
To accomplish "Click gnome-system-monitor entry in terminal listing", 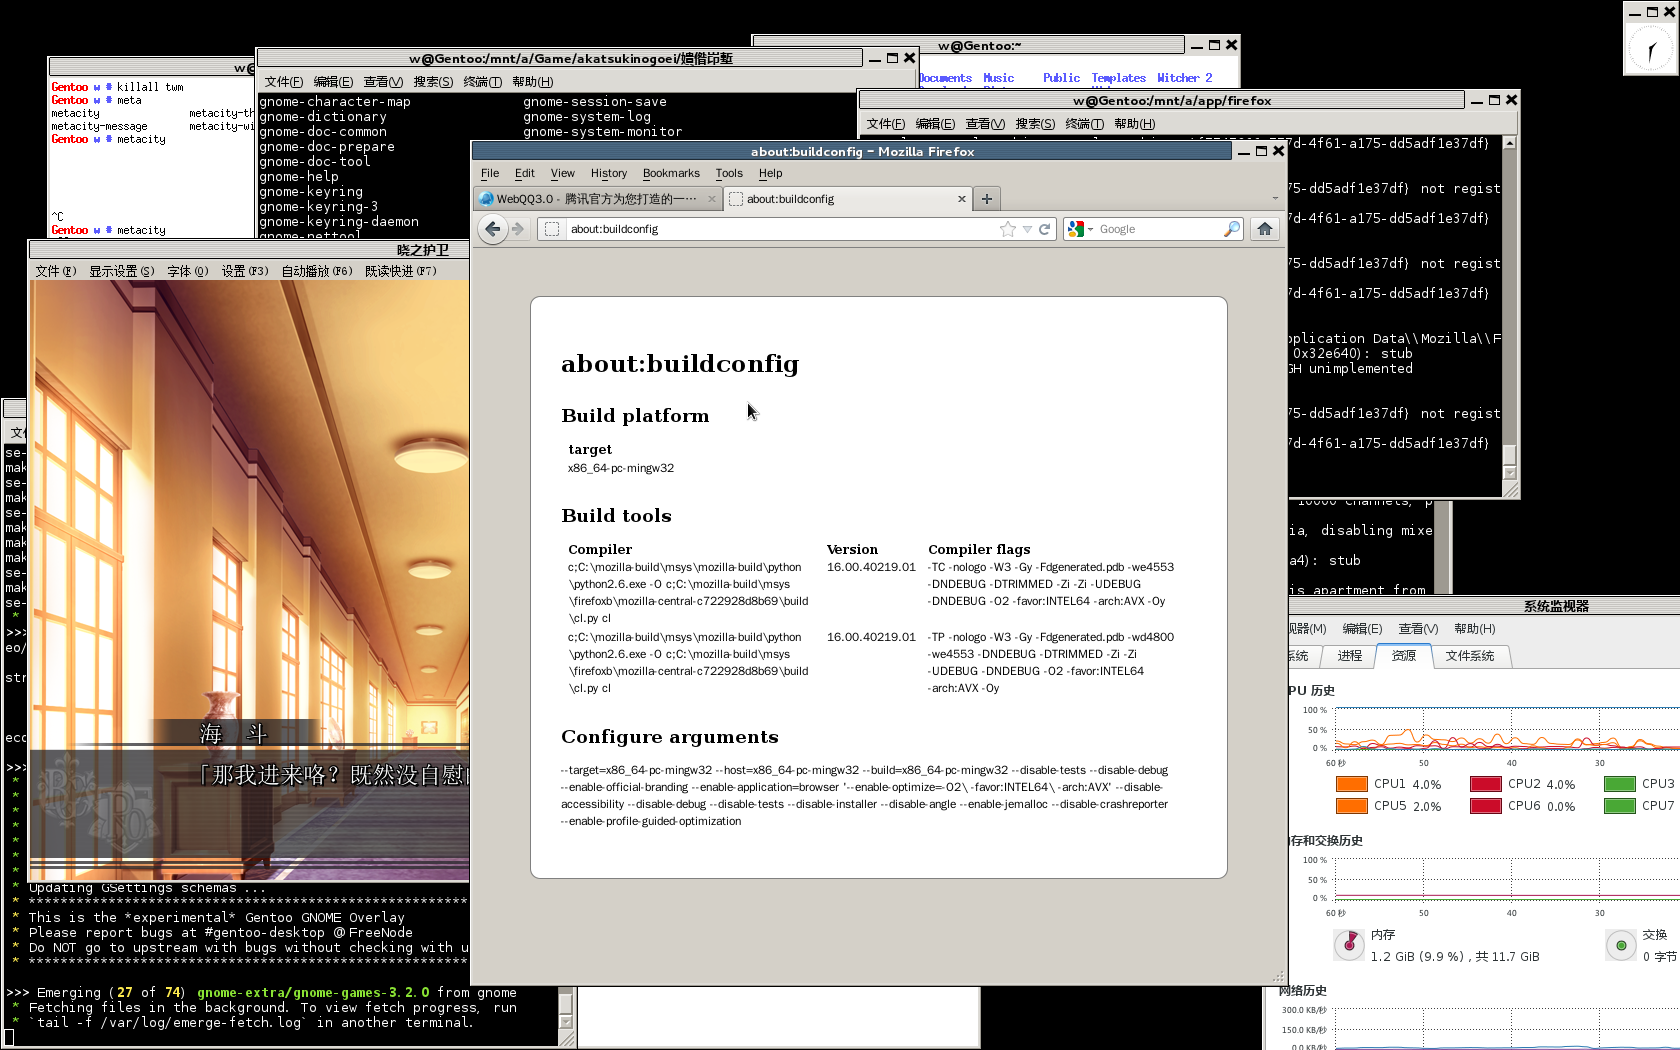I will pos(603,132).
